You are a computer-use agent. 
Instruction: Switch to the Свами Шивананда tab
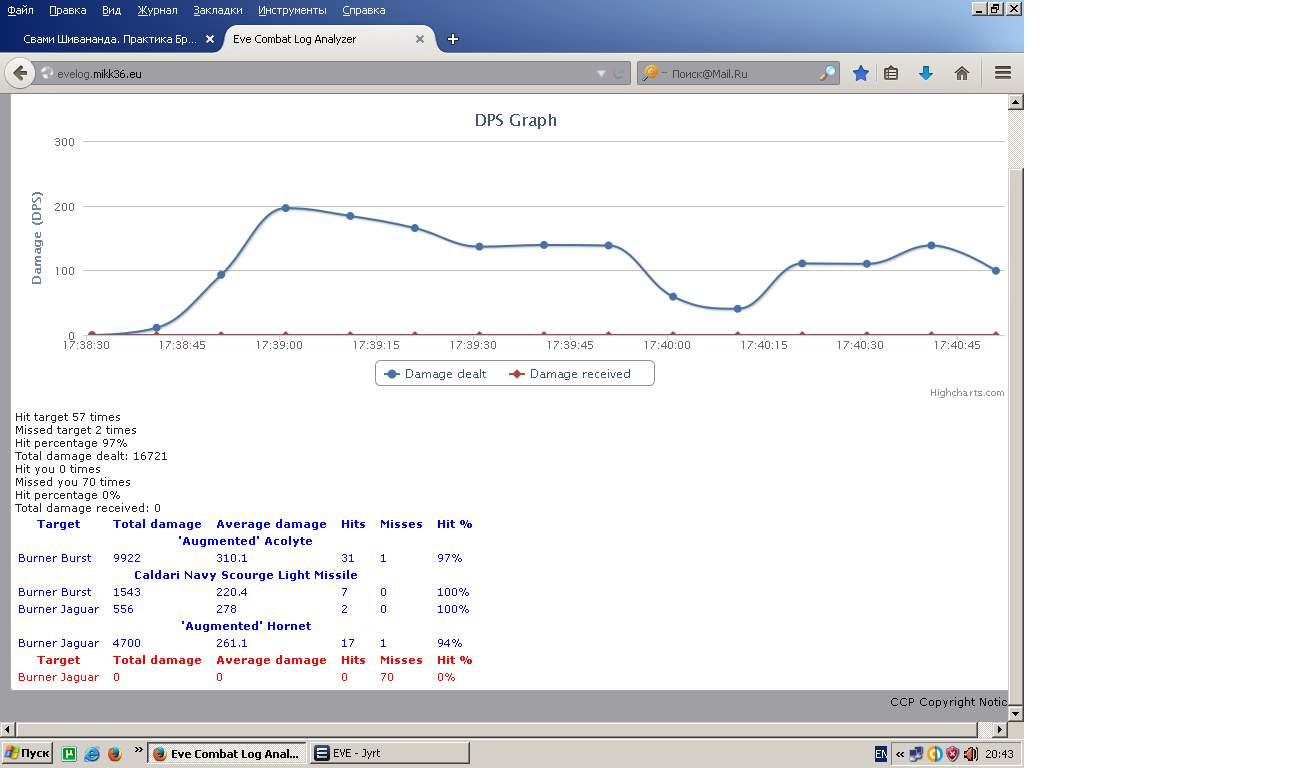pyautogui.click(x=110, y=39)
